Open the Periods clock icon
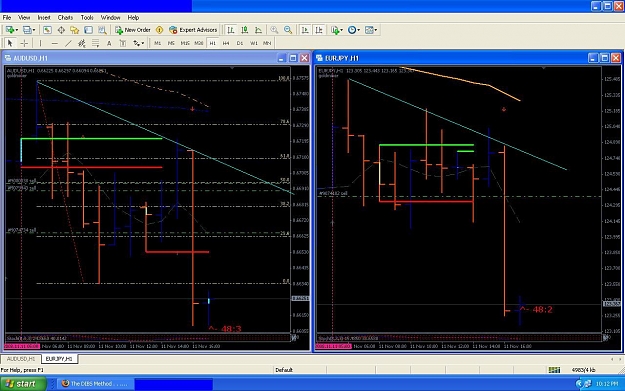 click(352, 30)
